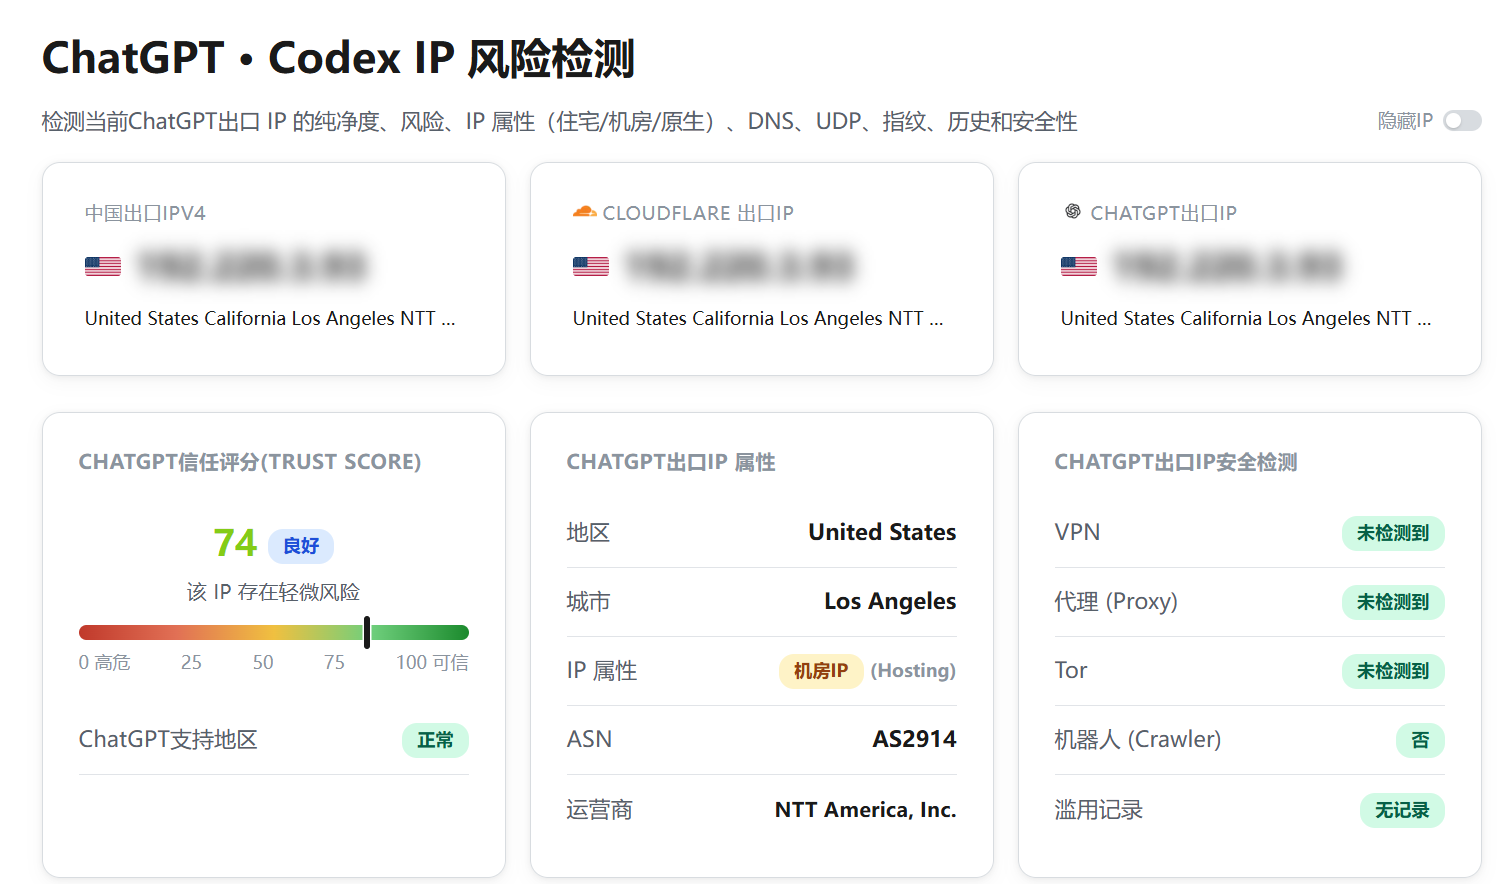Click the Tor row label

click(1071, 670)
